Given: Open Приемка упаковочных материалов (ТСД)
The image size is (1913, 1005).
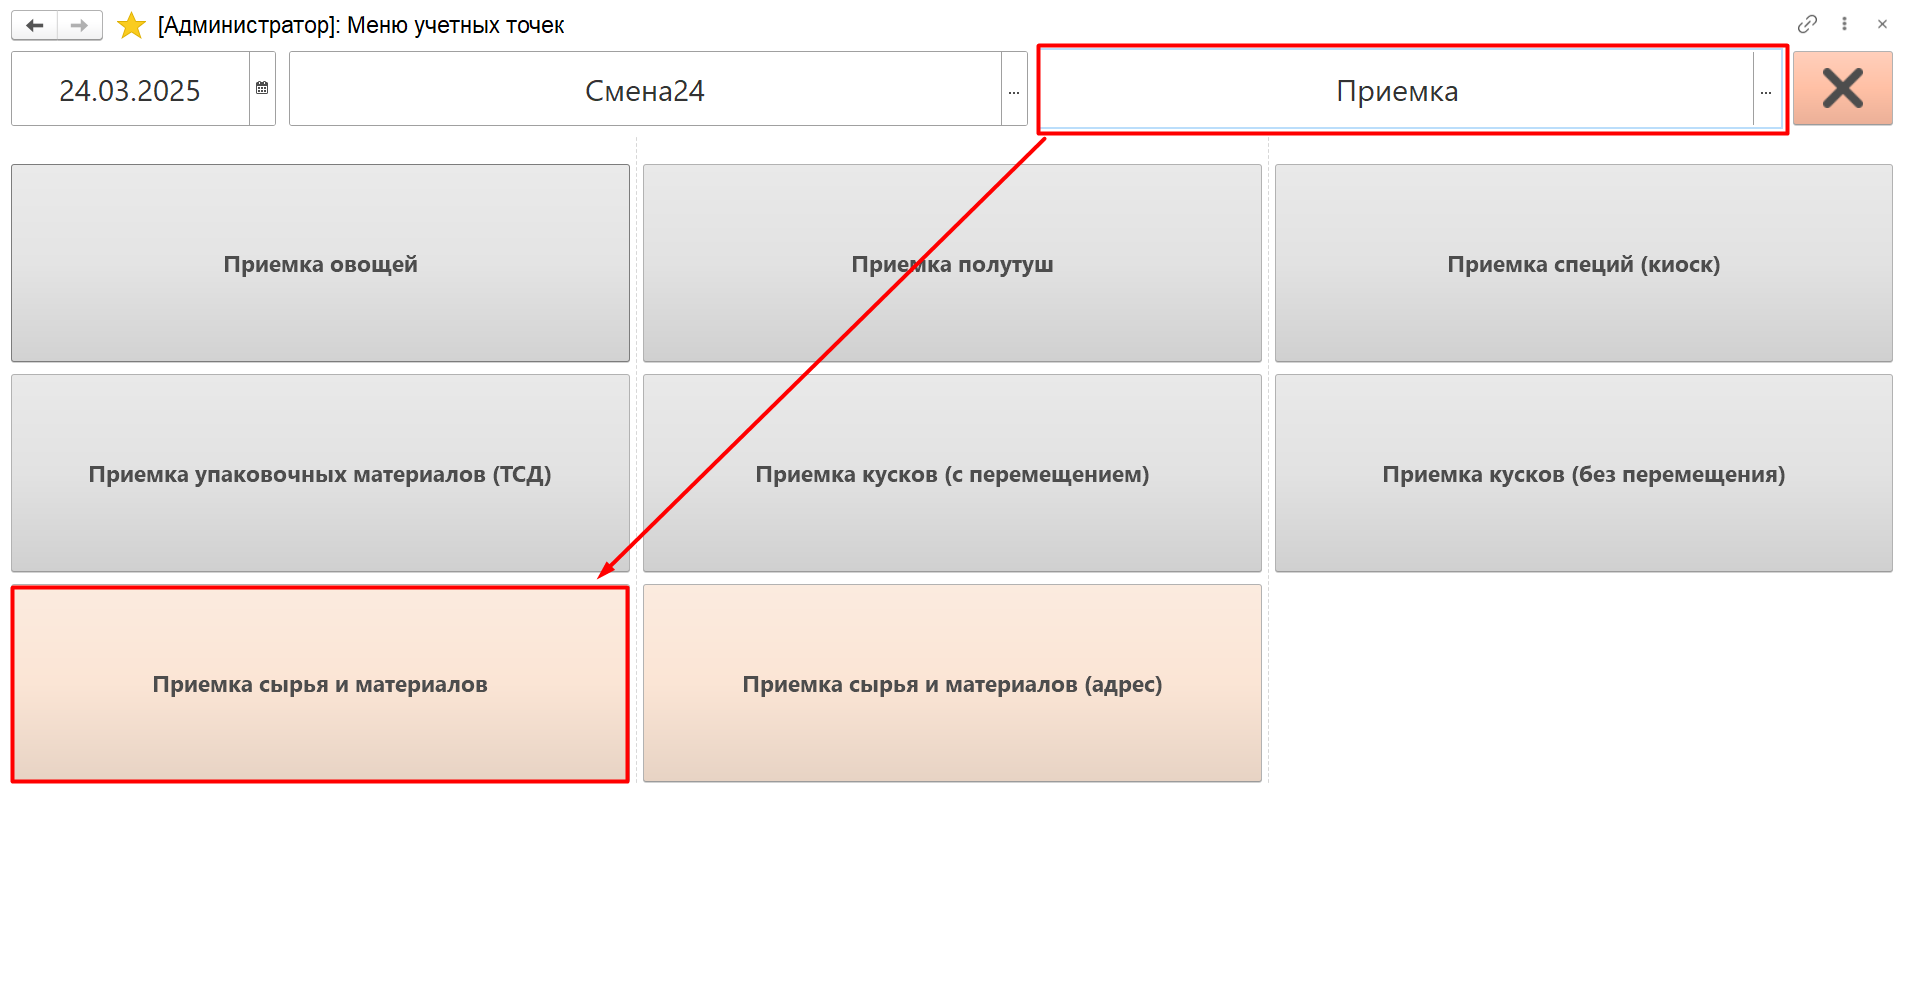Looking at the screenshot, I should click(x=320, y=473).
